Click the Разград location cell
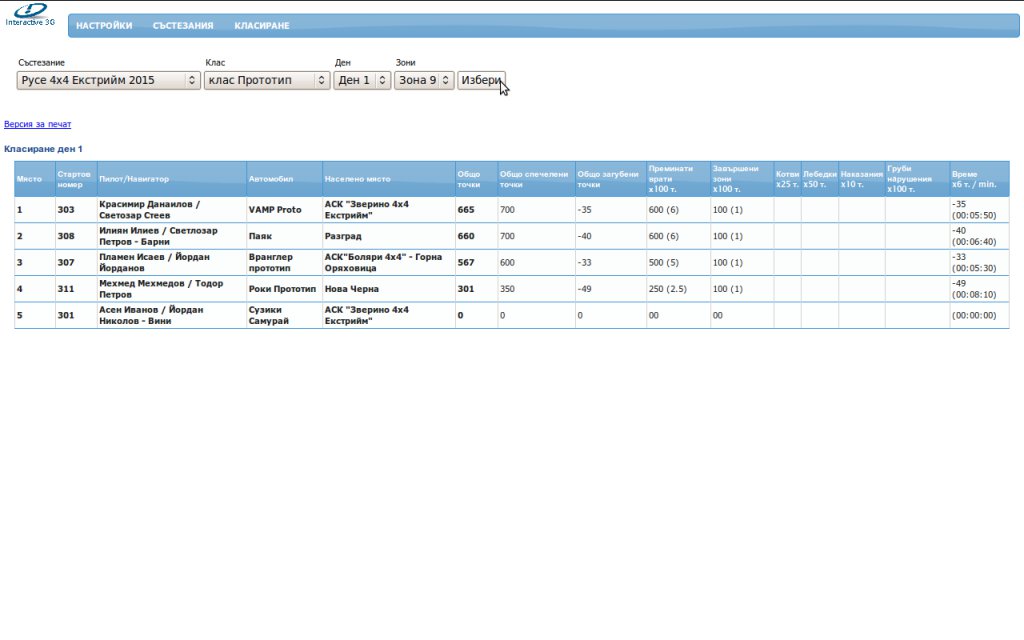 (389, 236)
